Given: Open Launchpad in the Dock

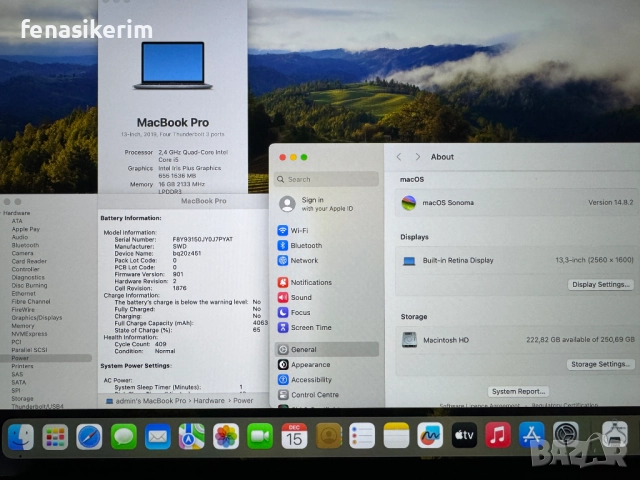Looking at the screenshot, I should point(55,436).
